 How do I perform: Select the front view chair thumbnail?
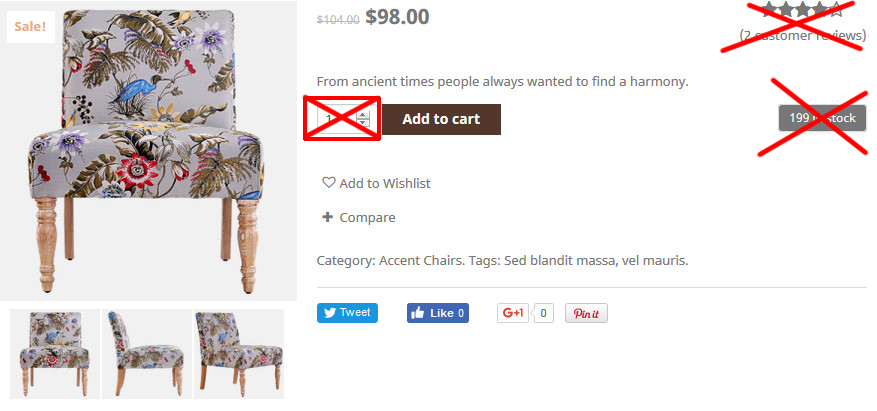pyautogui.click(x=55, y=354)
